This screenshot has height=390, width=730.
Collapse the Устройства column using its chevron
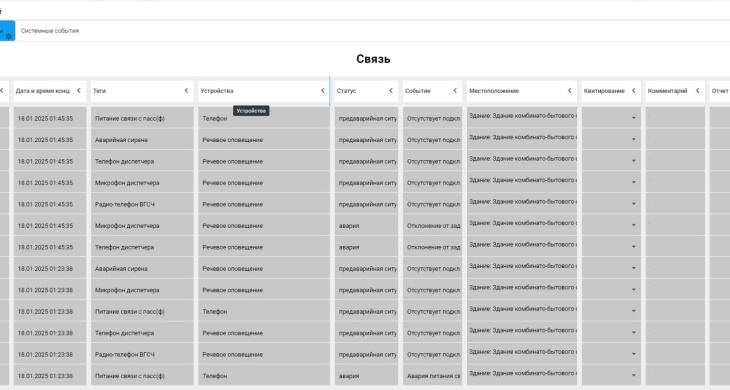pyautogui.click(x=323, y=91)
